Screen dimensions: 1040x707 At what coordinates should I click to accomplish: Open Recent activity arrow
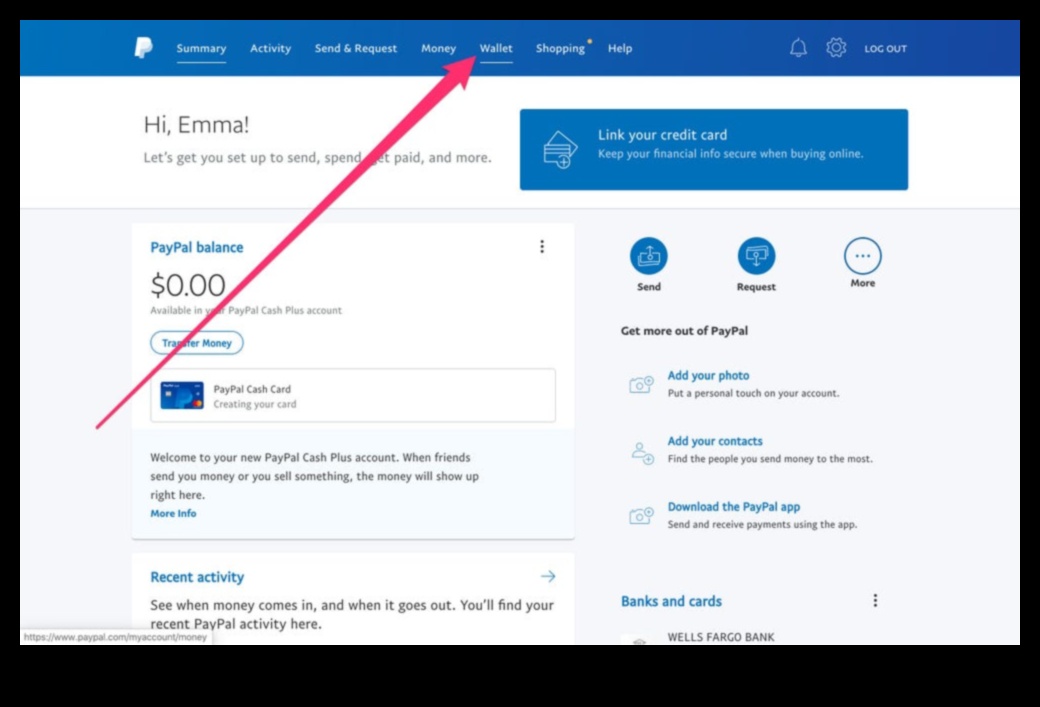click(x=548, y=576)
